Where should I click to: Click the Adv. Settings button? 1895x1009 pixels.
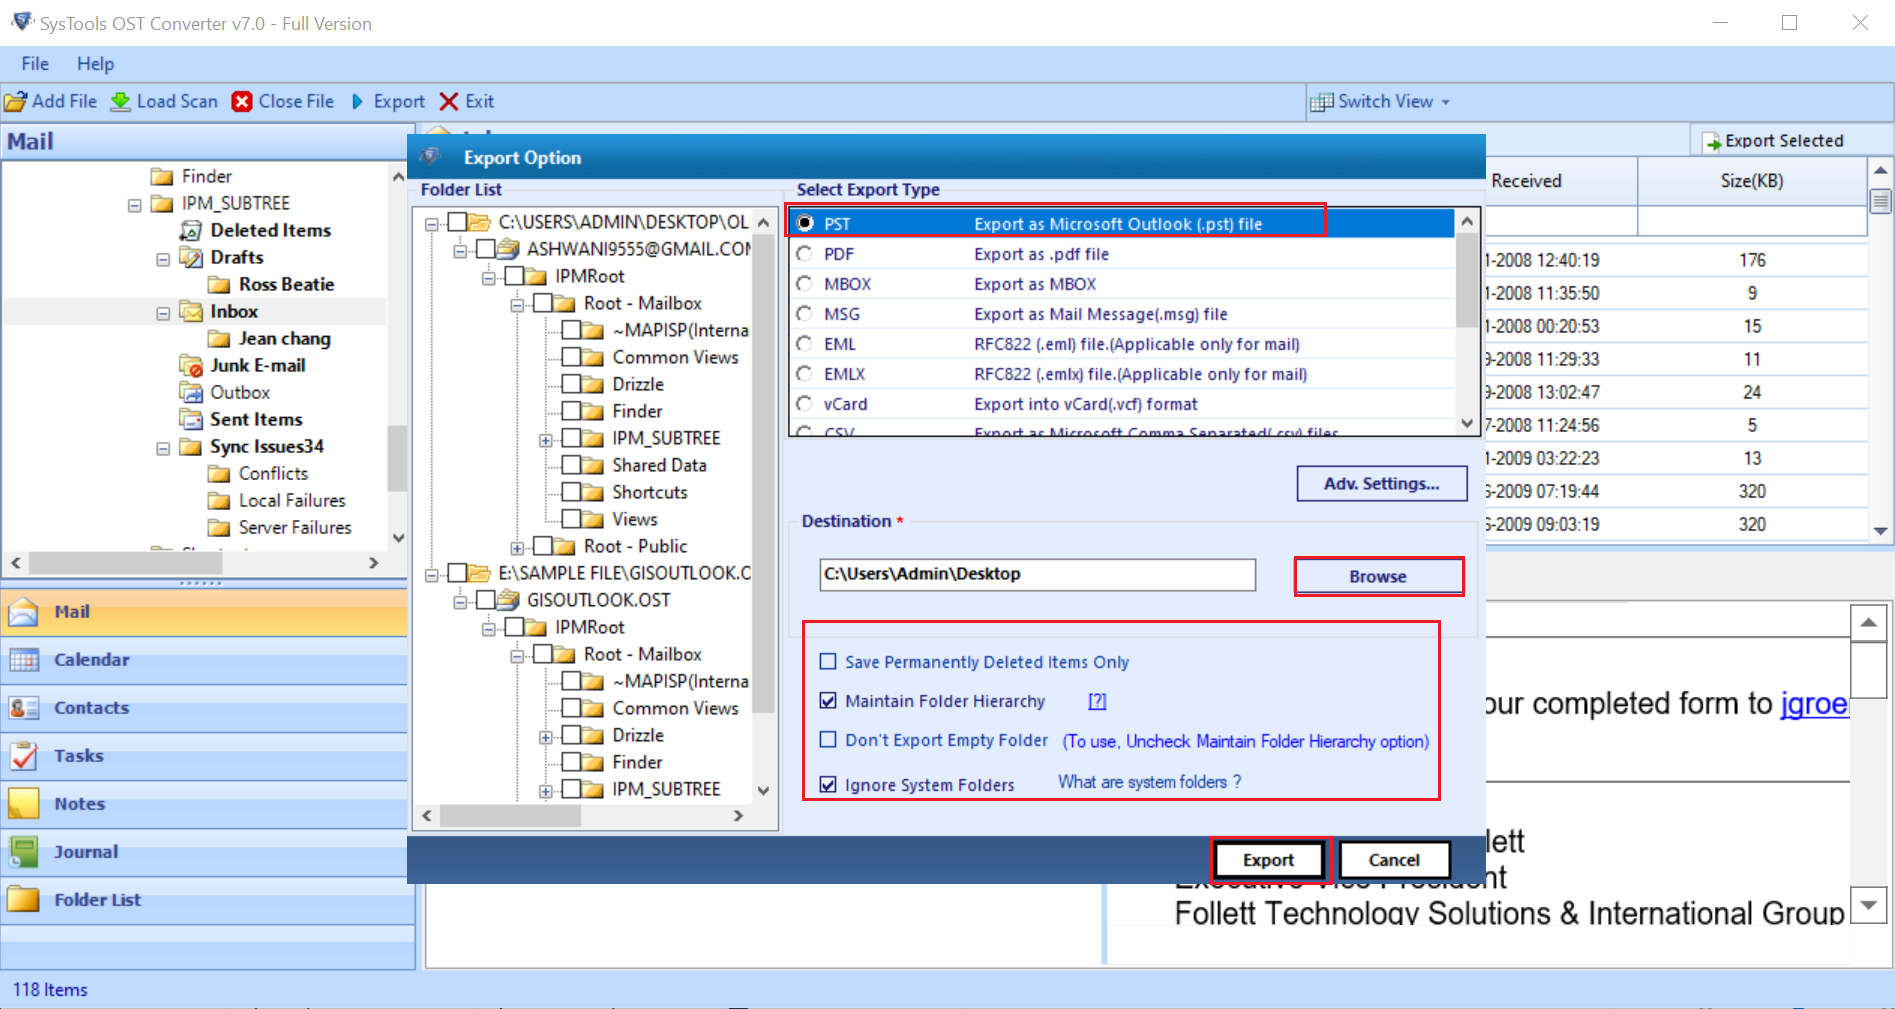pyautogui.click(x=1381, y=484)
